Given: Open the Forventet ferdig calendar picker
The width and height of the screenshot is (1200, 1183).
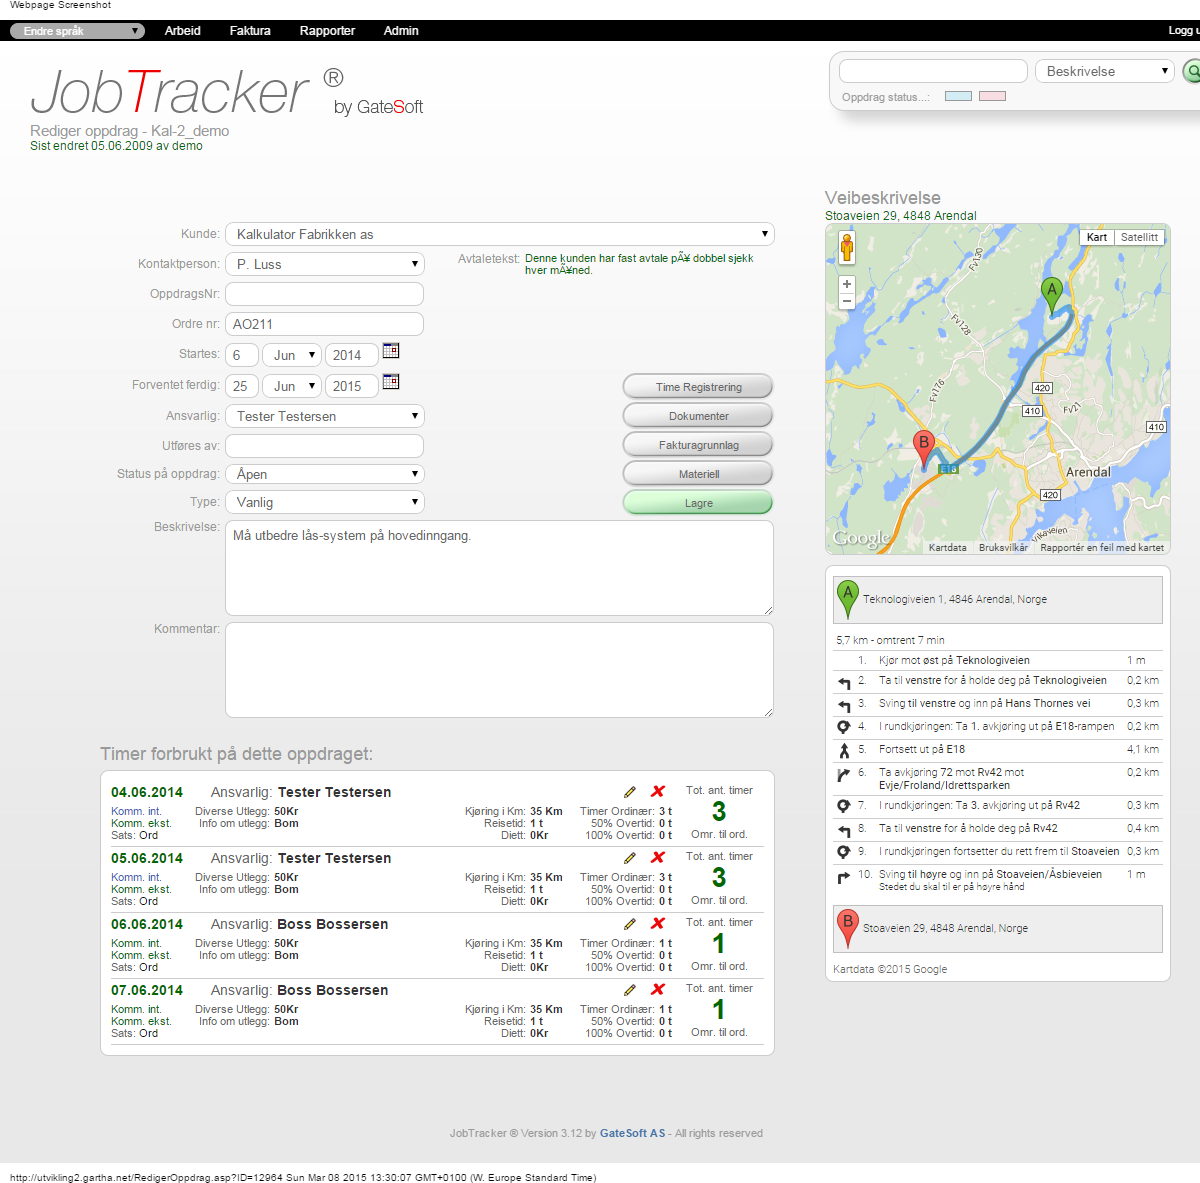Looking at the screenshot, I should click(x=391, y=382).
